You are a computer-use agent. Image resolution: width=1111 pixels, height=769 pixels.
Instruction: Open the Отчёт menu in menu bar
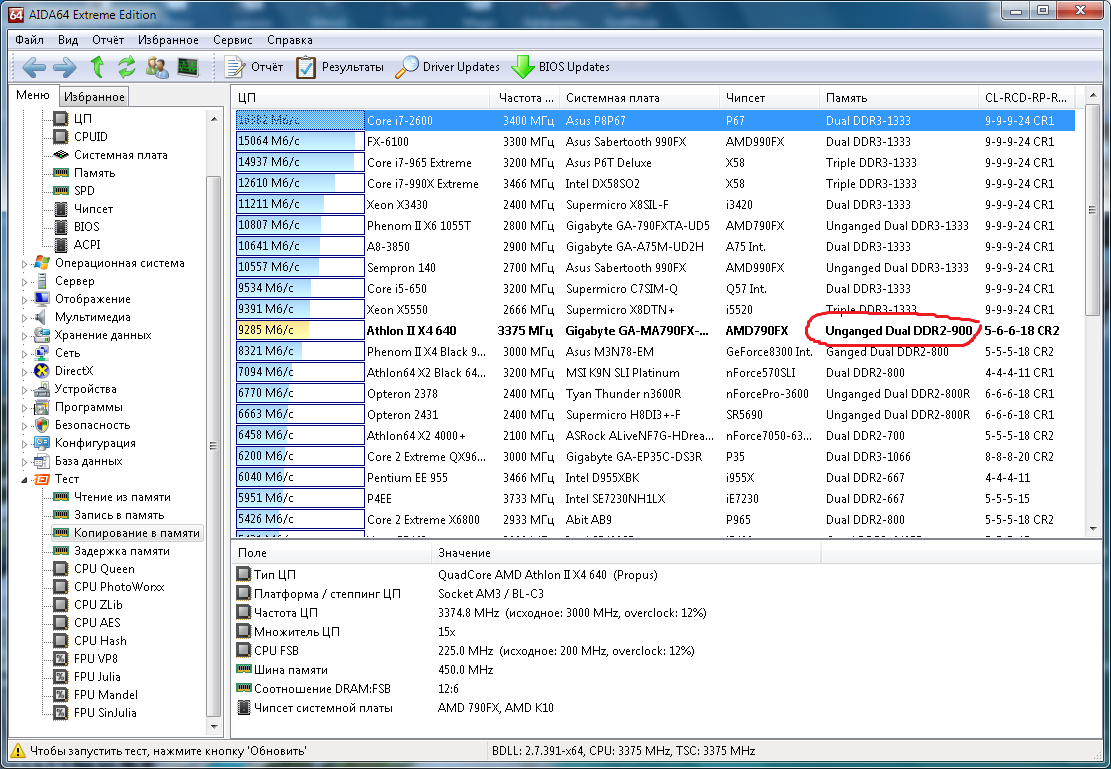(108, 40)
